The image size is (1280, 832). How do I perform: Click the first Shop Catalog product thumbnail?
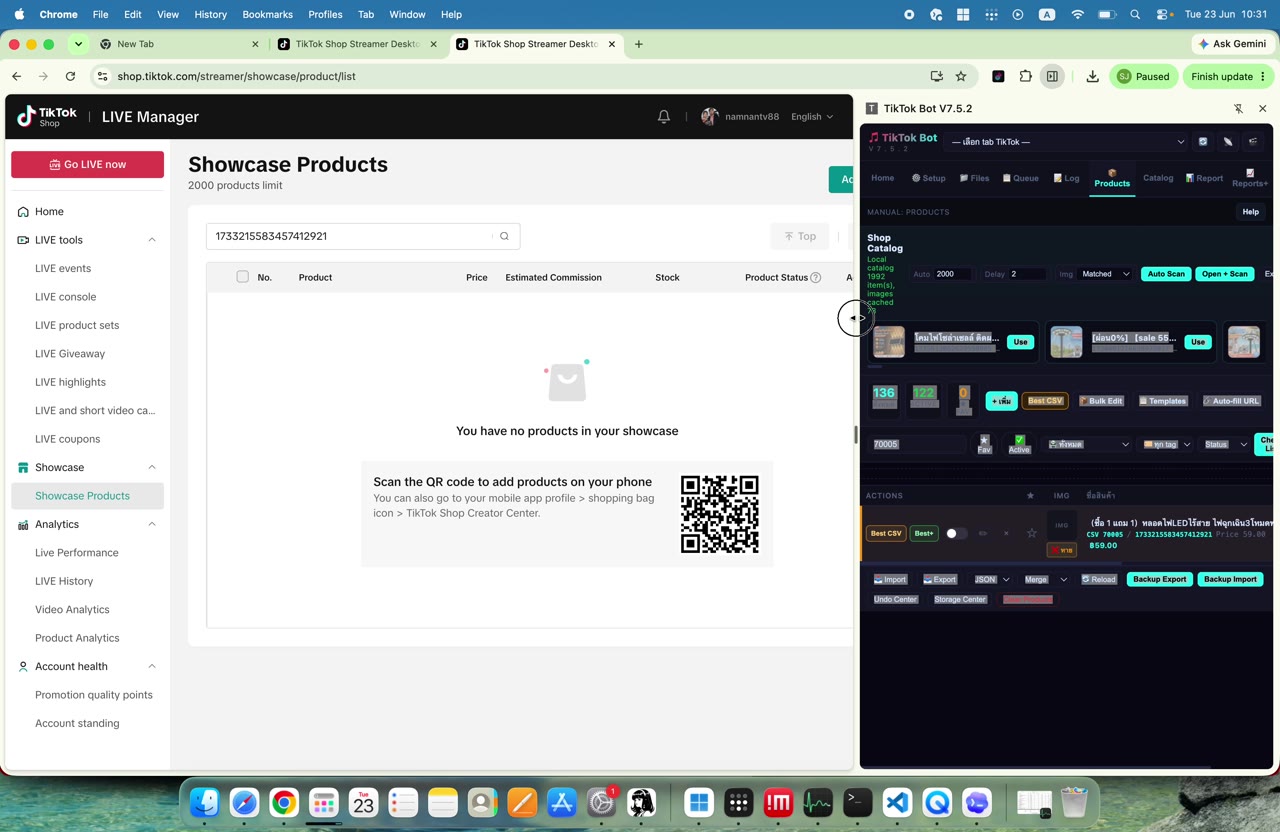pyautogui.click(x=889, y=342)
